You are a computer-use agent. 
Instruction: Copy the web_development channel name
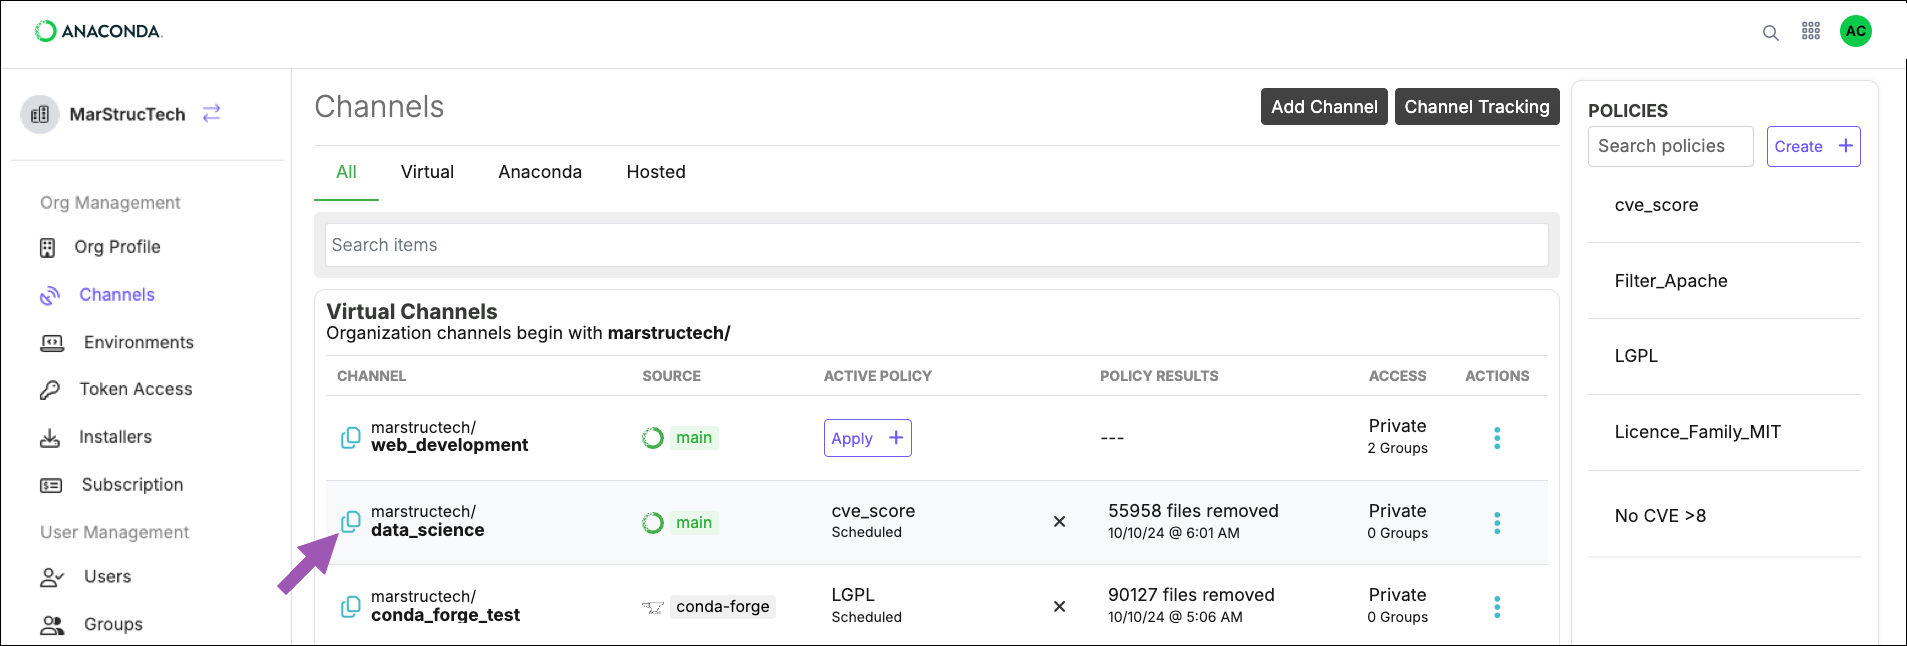point(351,438)
